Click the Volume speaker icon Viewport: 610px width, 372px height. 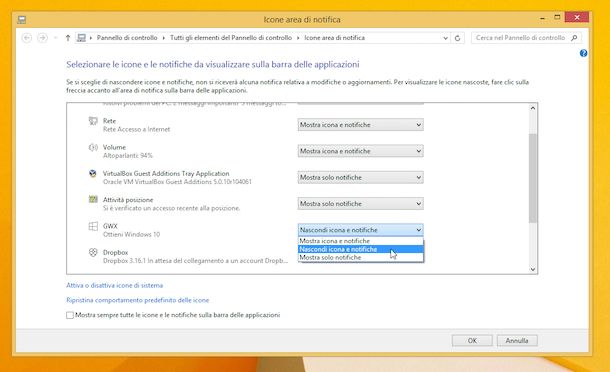[x=93, y=147]
